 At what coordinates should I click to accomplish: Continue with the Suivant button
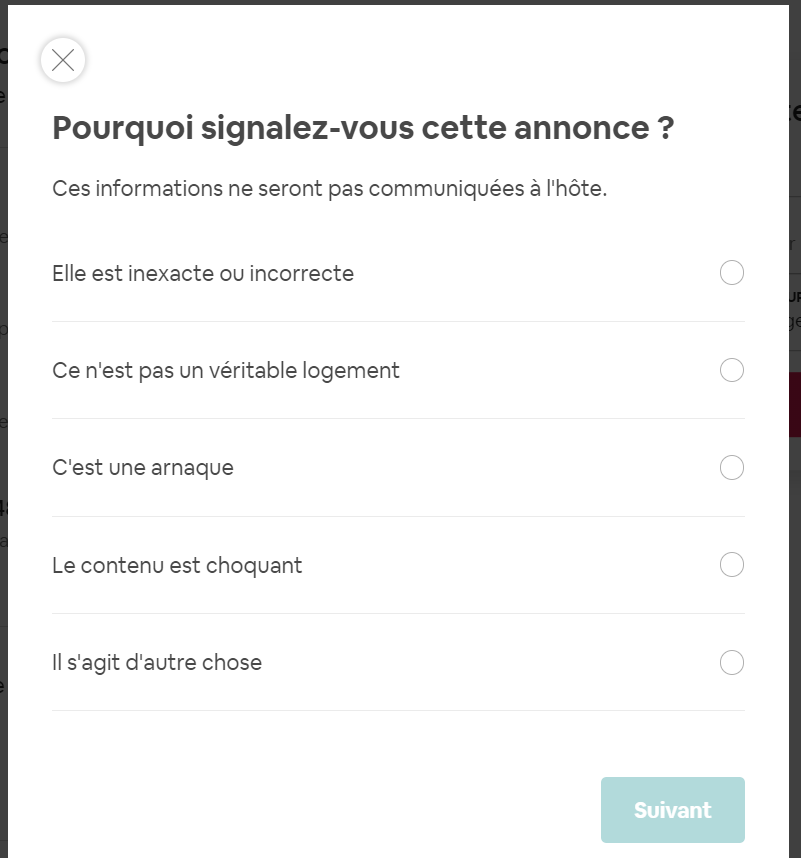[x=672, y=810]
